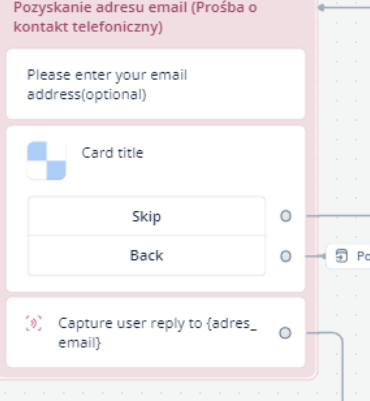Select the 'Capture user reply to {adres_email}' block

156,332
